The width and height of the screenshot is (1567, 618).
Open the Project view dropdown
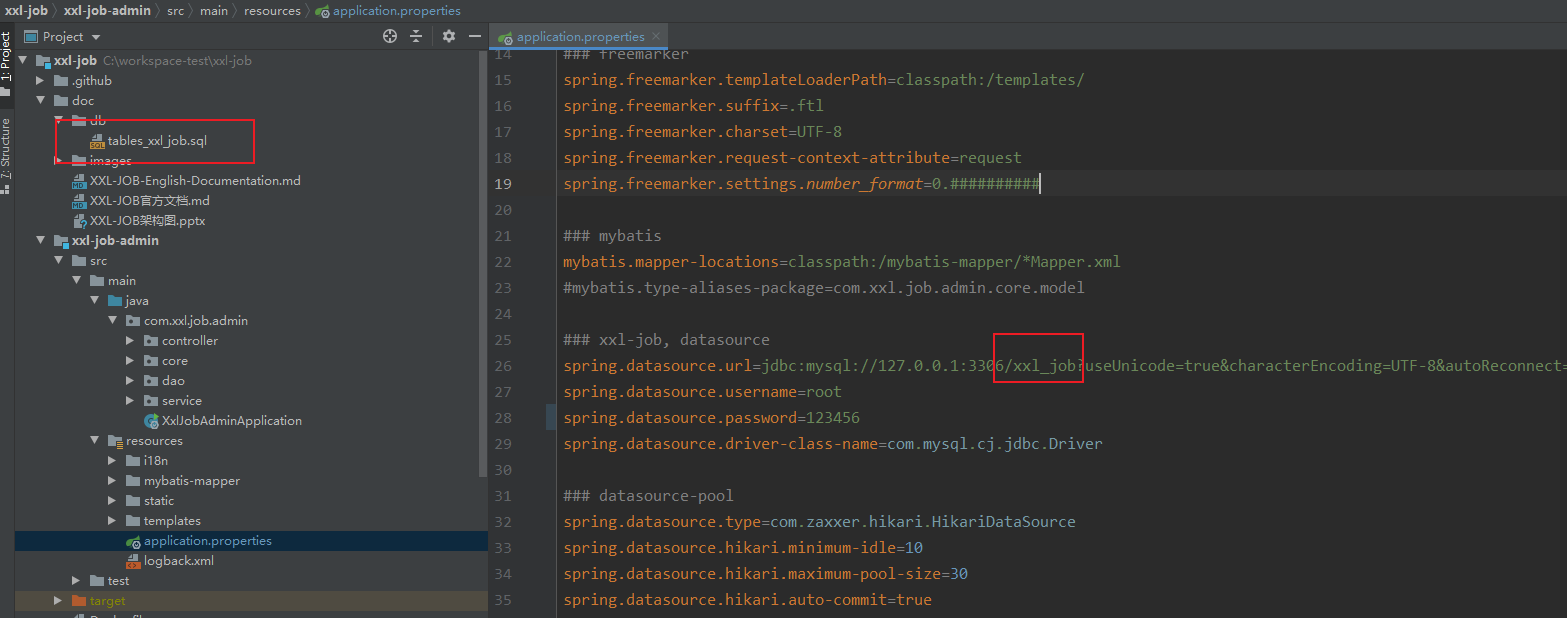[x=95, y=36]
